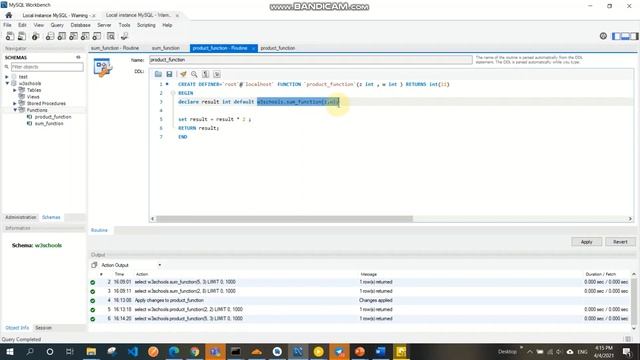
Task: Switch to sum_function - Routine tab
Action: click(x=115, y=48)
